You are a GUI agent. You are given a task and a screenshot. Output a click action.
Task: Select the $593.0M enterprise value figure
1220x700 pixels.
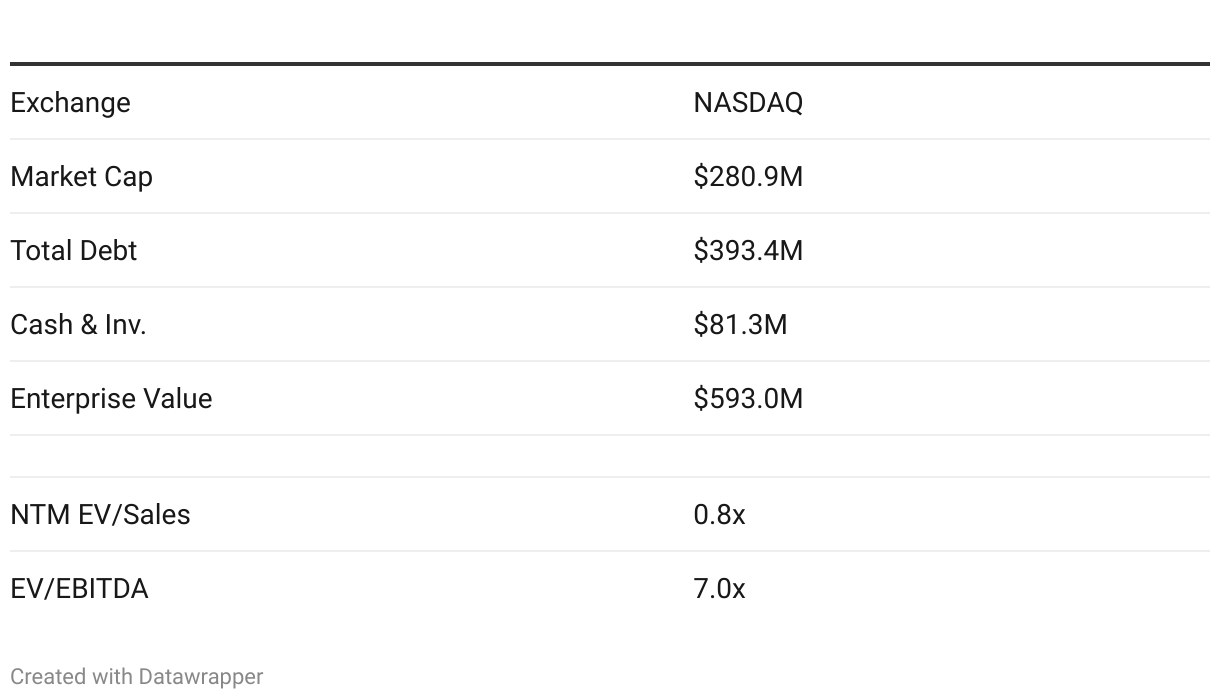(748, 399)
